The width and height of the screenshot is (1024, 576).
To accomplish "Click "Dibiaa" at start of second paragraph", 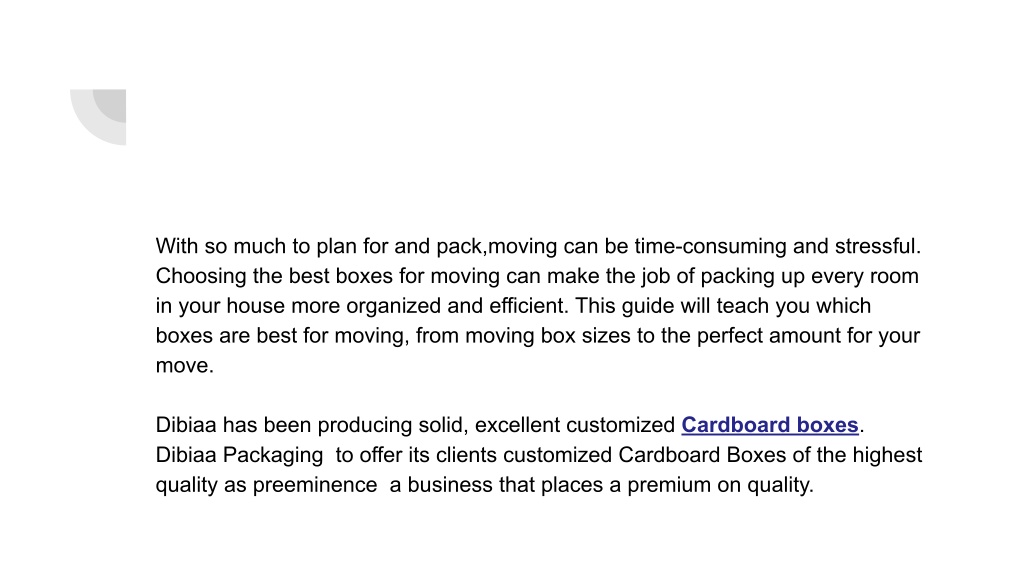I will point(185,425).
